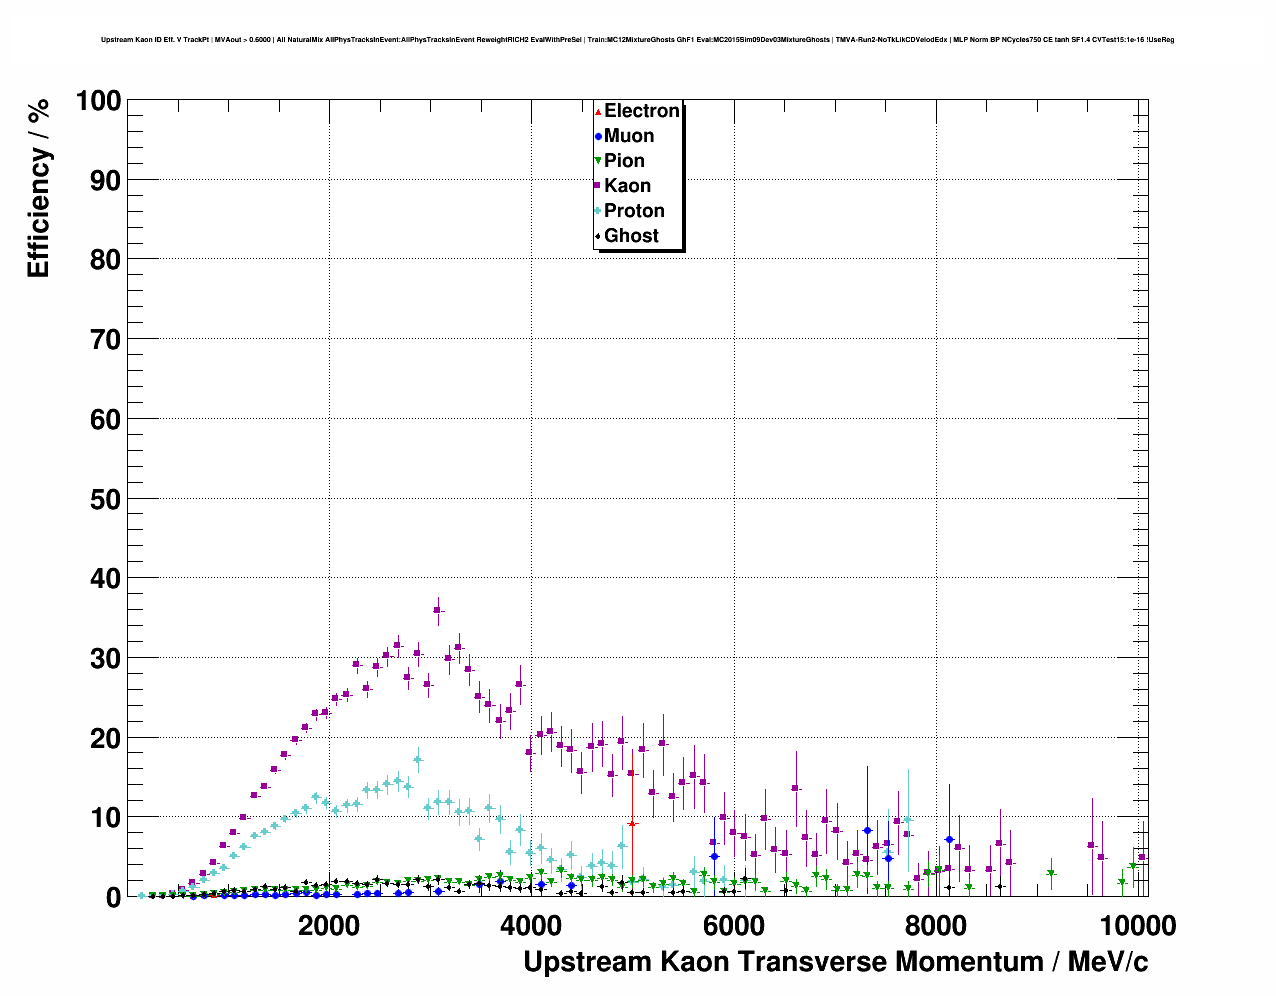Click the 100 tick label on y-axis
This screenshot has width=1276, height=996.
click(98, 101)
